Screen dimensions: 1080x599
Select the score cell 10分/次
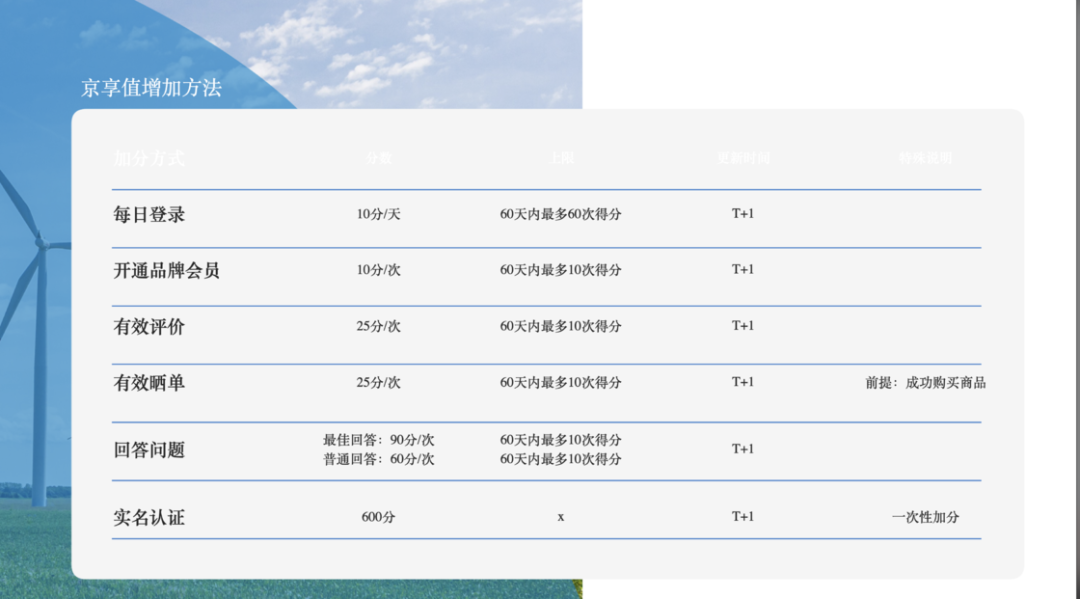pos(378,270)
